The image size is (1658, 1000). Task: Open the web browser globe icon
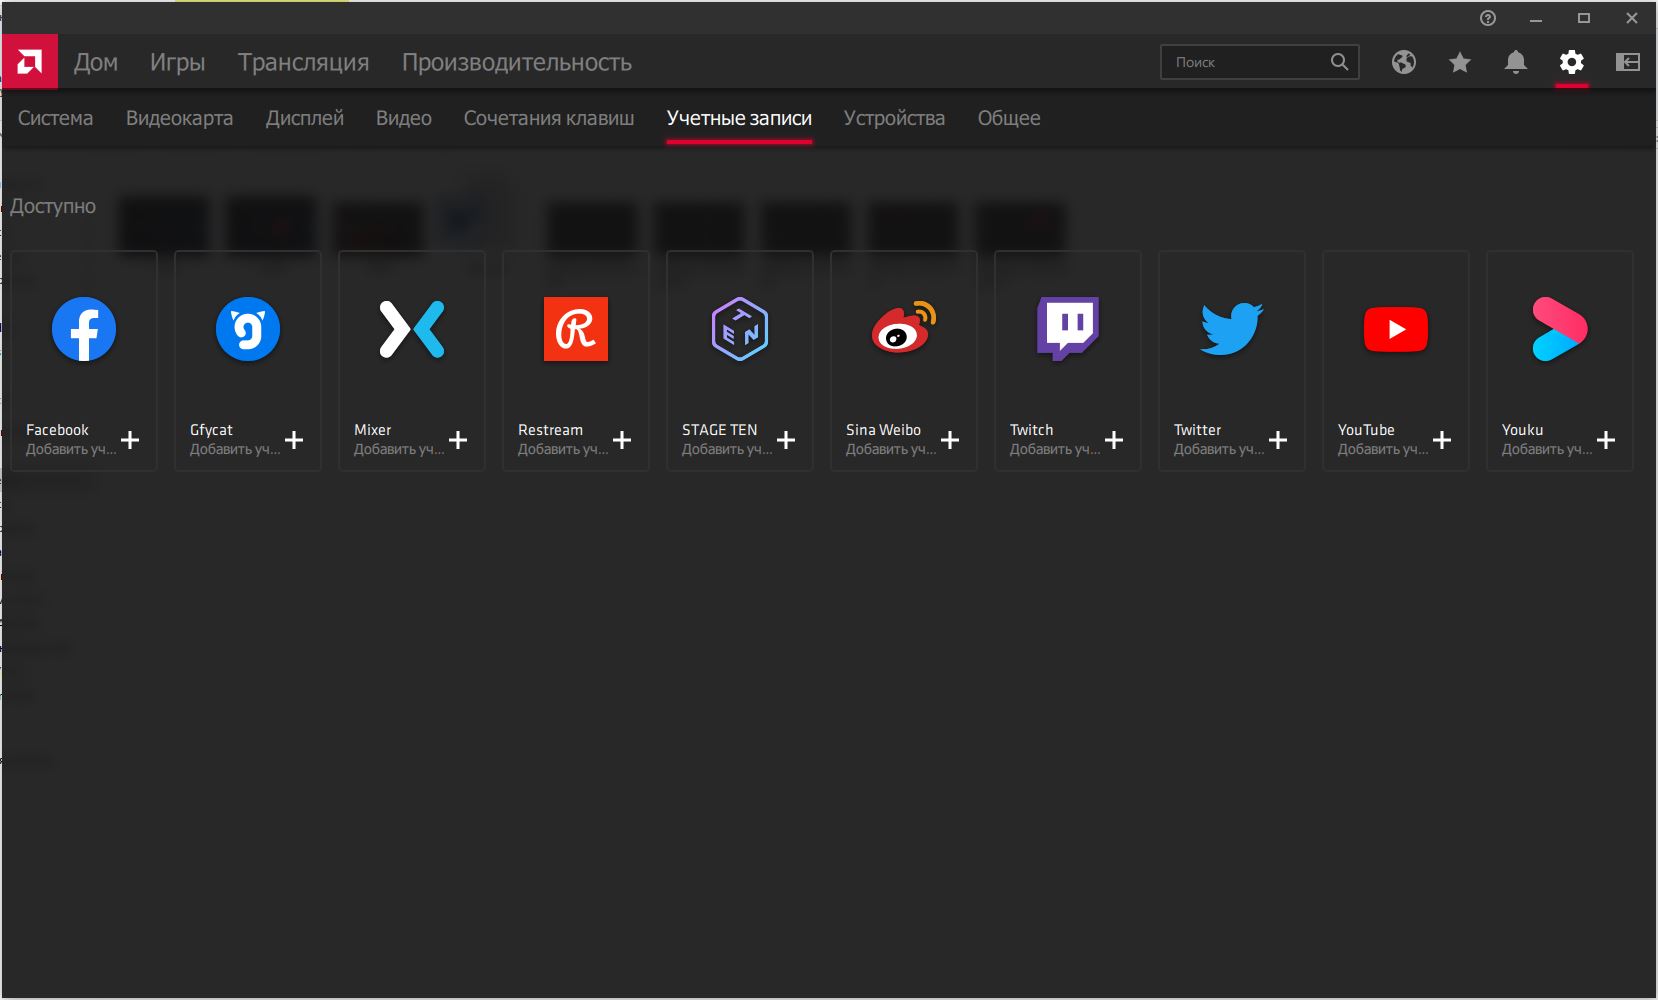[x=1404, y=62]
